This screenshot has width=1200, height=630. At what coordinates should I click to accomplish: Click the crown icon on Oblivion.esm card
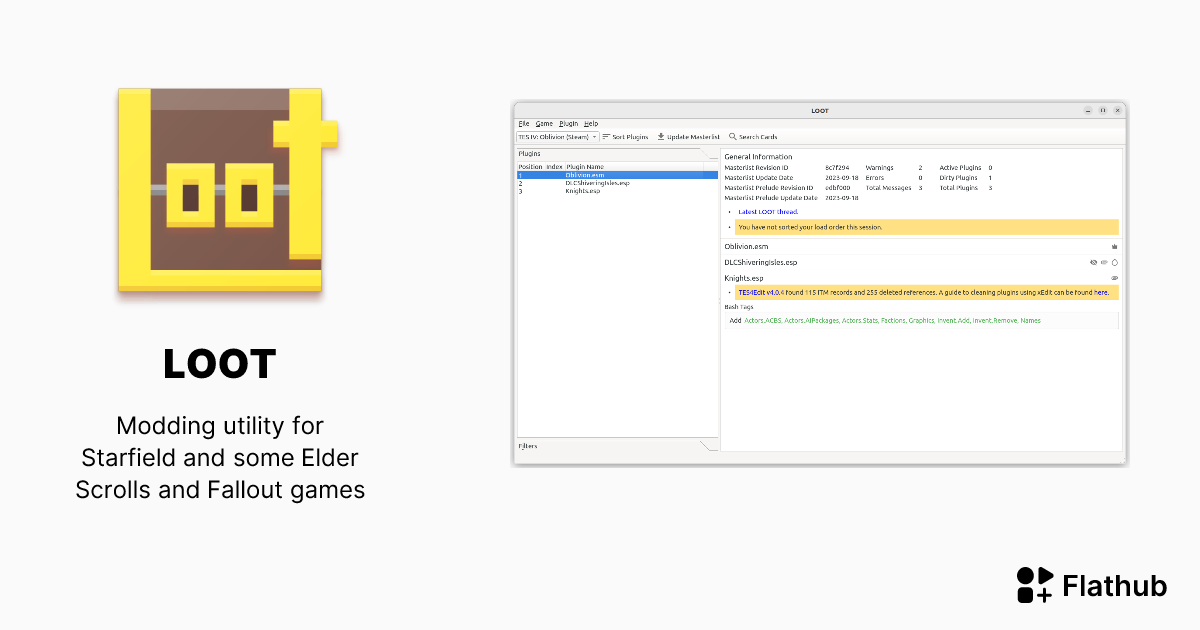1114,246
